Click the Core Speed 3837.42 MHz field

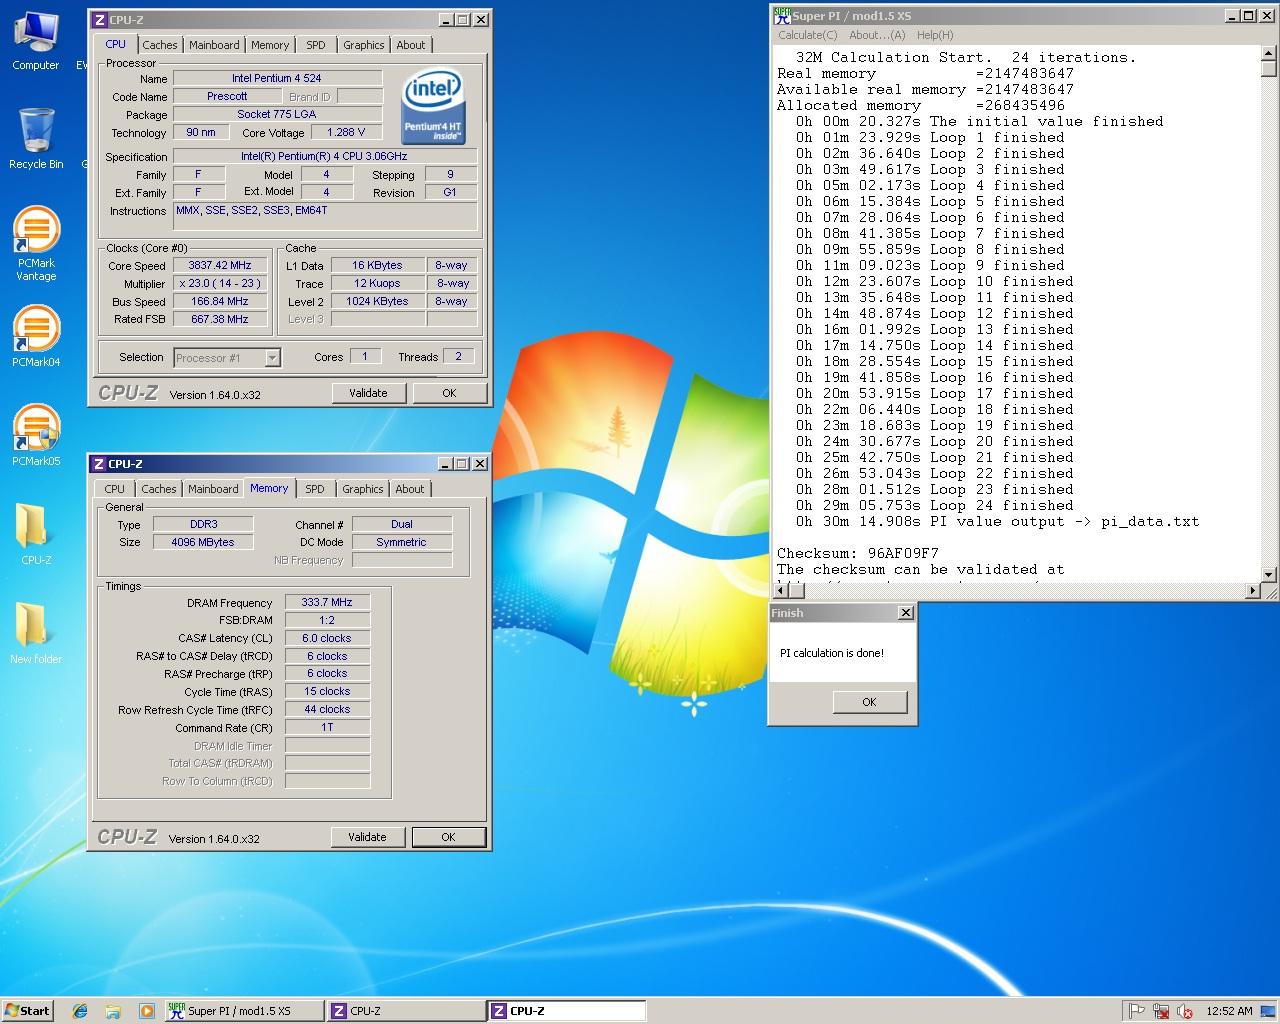[x=220, y=266]
